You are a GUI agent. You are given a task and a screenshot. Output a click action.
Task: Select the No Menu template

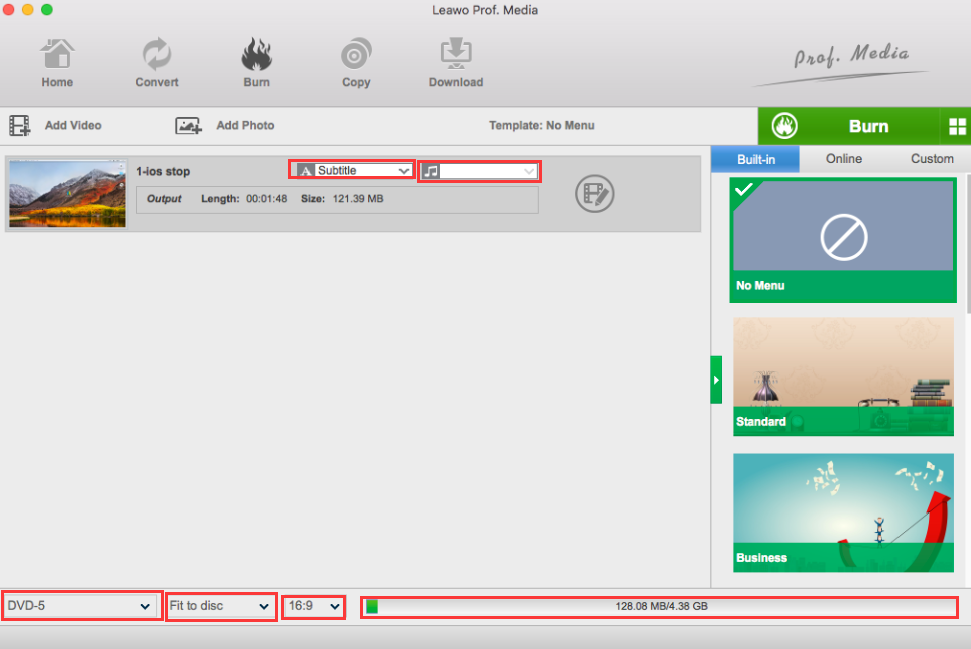tap(843, 240)
